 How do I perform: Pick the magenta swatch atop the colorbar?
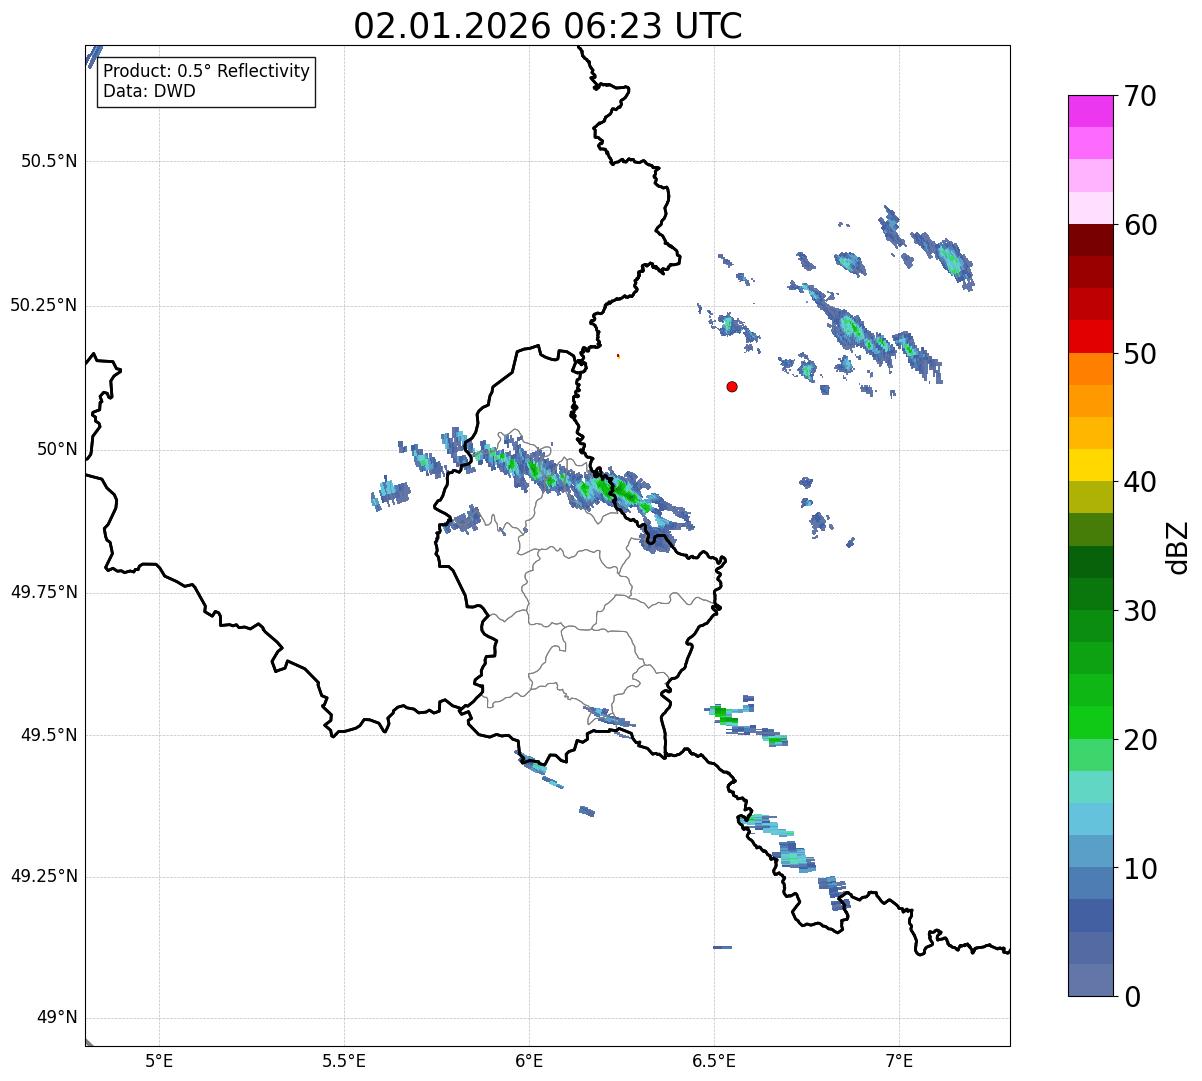1091,111
